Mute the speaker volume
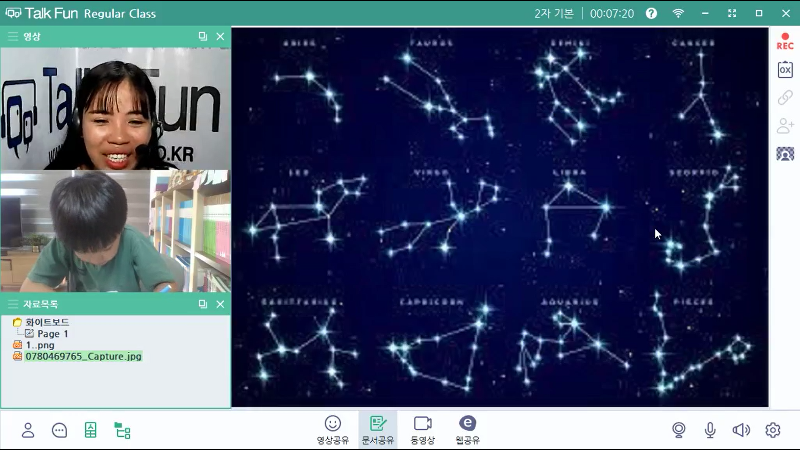This screenshot has height=450, width=800. click(741, 430)
